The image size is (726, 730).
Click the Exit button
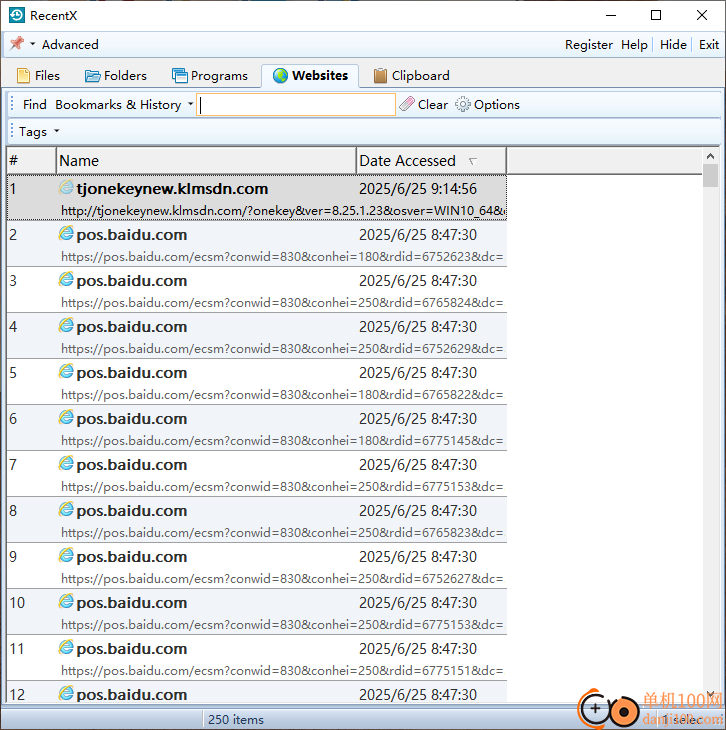709,45
